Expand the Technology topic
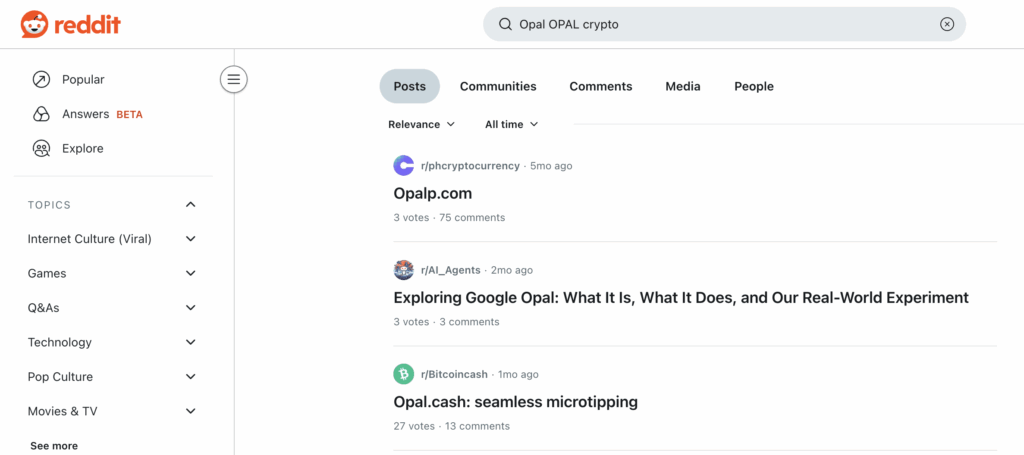1024x455 pixels. click(191, 342)
